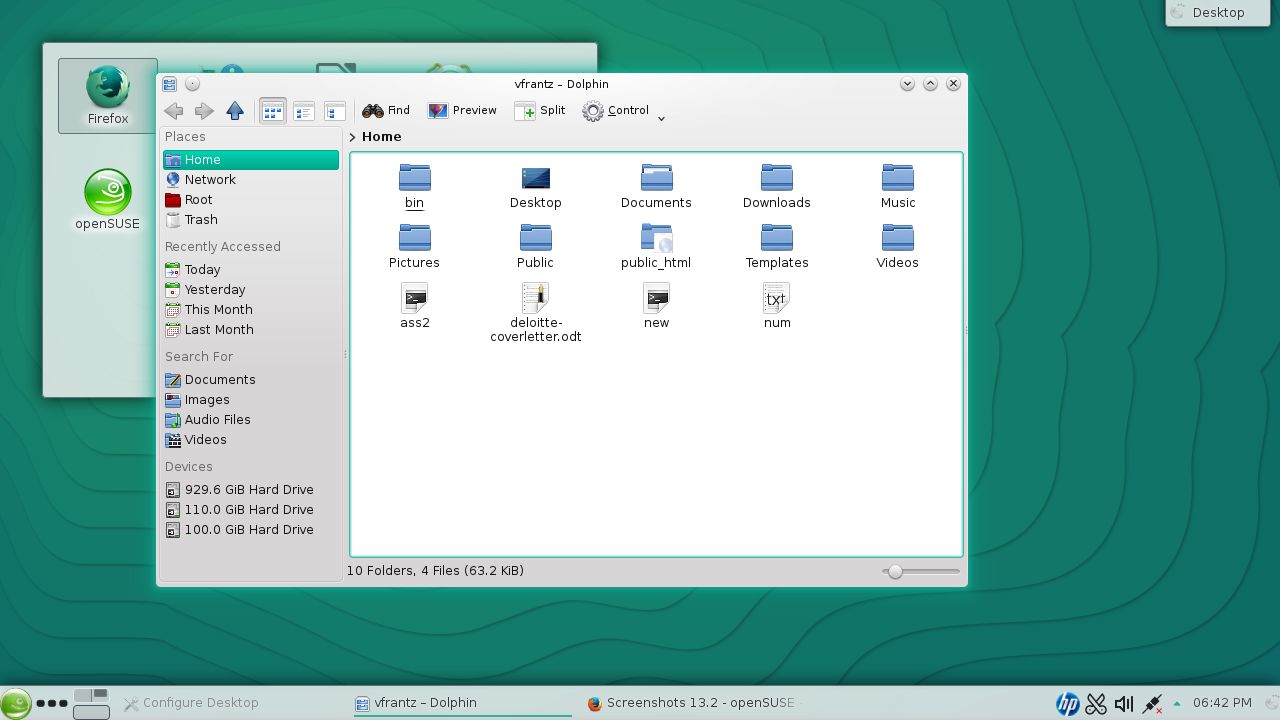This screenshot has height=720, width=1280.
Task: Click the volume icon in system tray
Action: tap(1124, 704)
